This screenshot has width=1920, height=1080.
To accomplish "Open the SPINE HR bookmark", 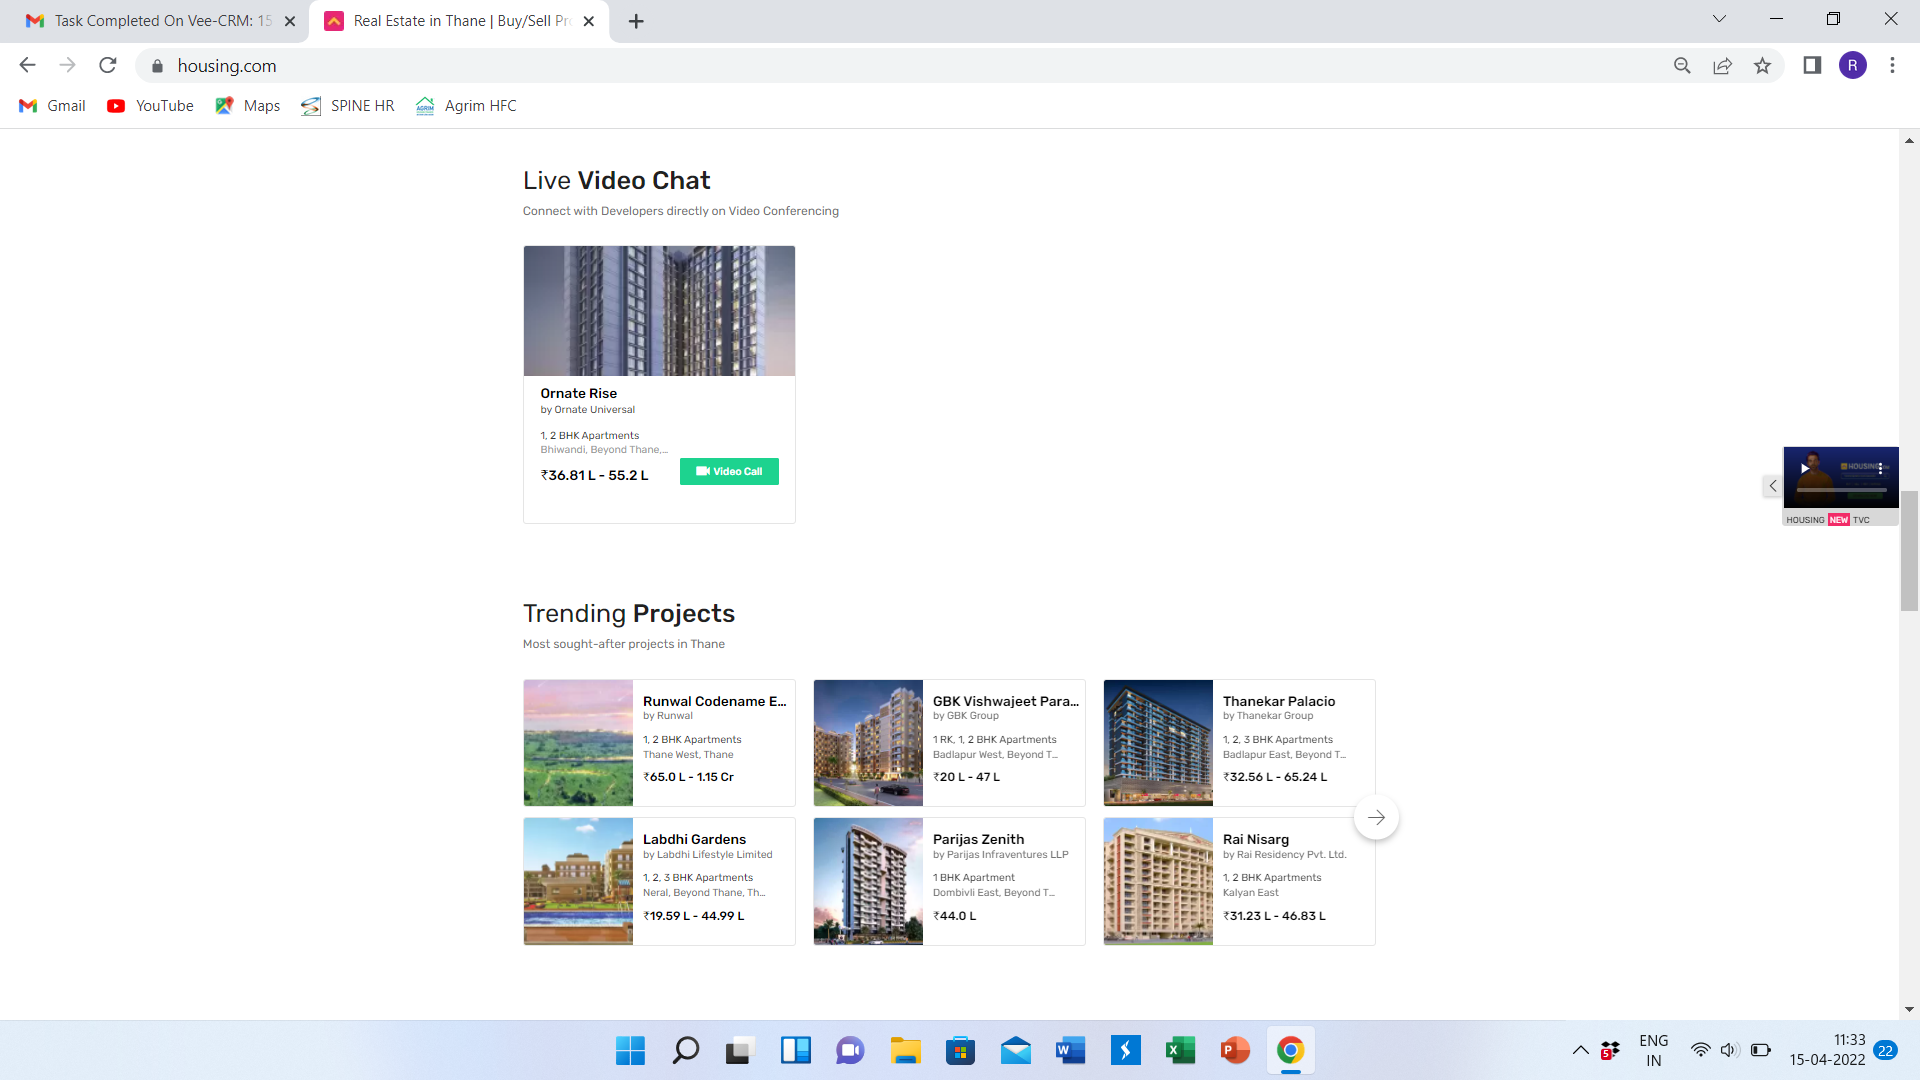I will pyautogui.click(x=348, y=106).
